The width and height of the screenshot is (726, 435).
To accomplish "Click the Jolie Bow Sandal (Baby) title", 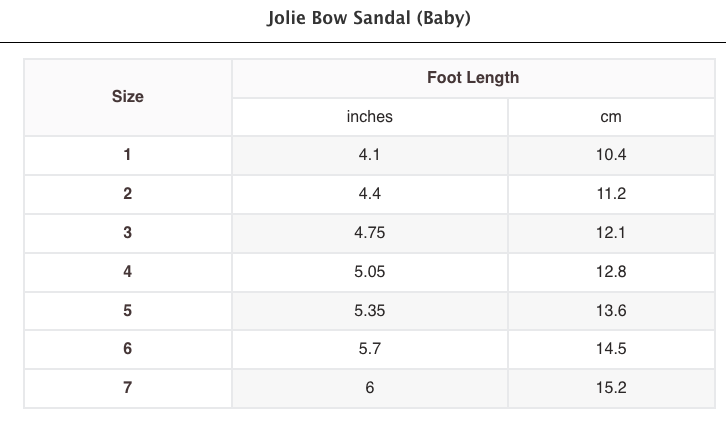I will pyautogui.click(x=370, y=19).
